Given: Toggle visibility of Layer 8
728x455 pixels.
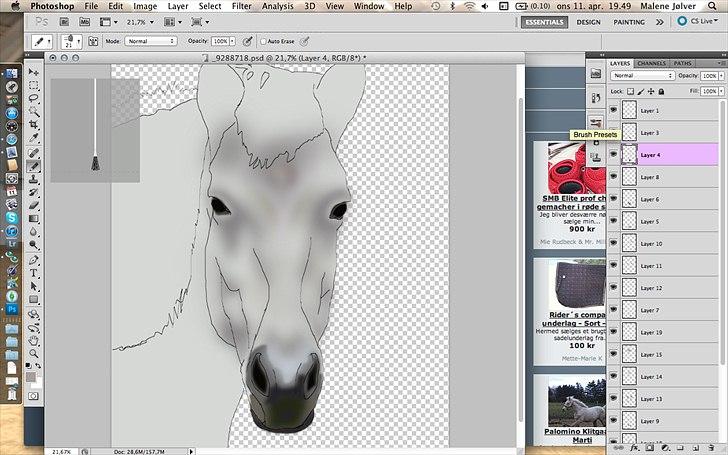Looking at the screenshot, I should [x=613, y=177].
